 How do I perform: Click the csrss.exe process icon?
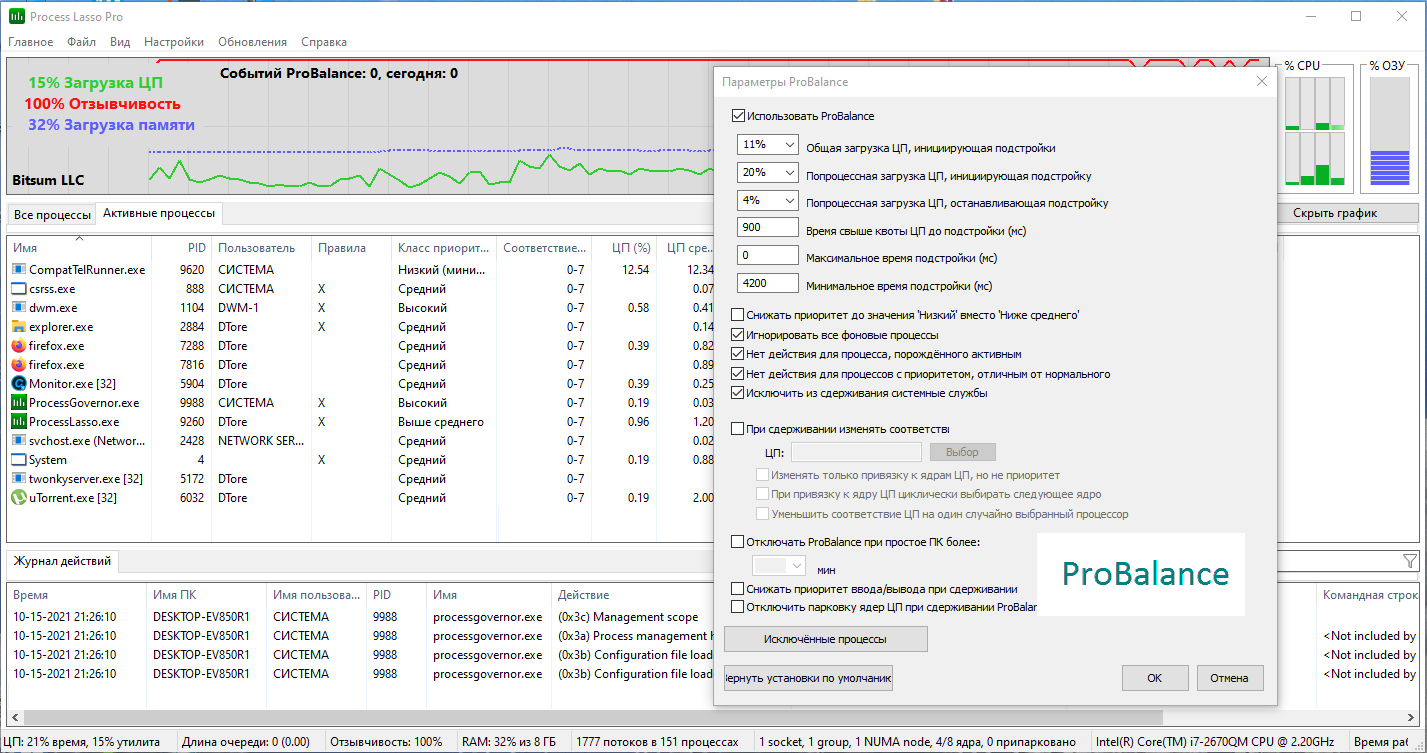[19, 289]
